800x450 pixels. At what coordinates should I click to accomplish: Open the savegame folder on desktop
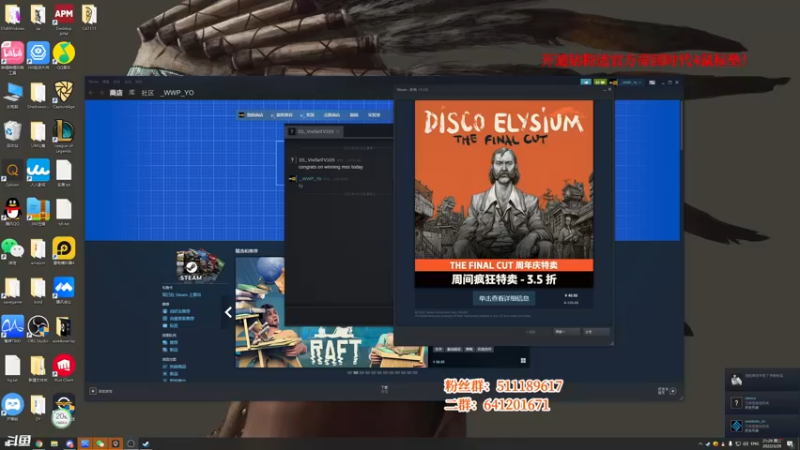coord(12,290)
